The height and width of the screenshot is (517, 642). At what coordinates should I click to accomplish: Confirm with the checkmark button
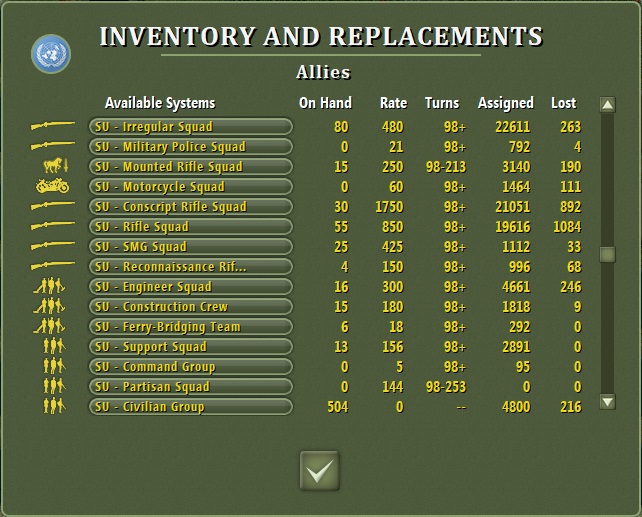click(320, 471)
